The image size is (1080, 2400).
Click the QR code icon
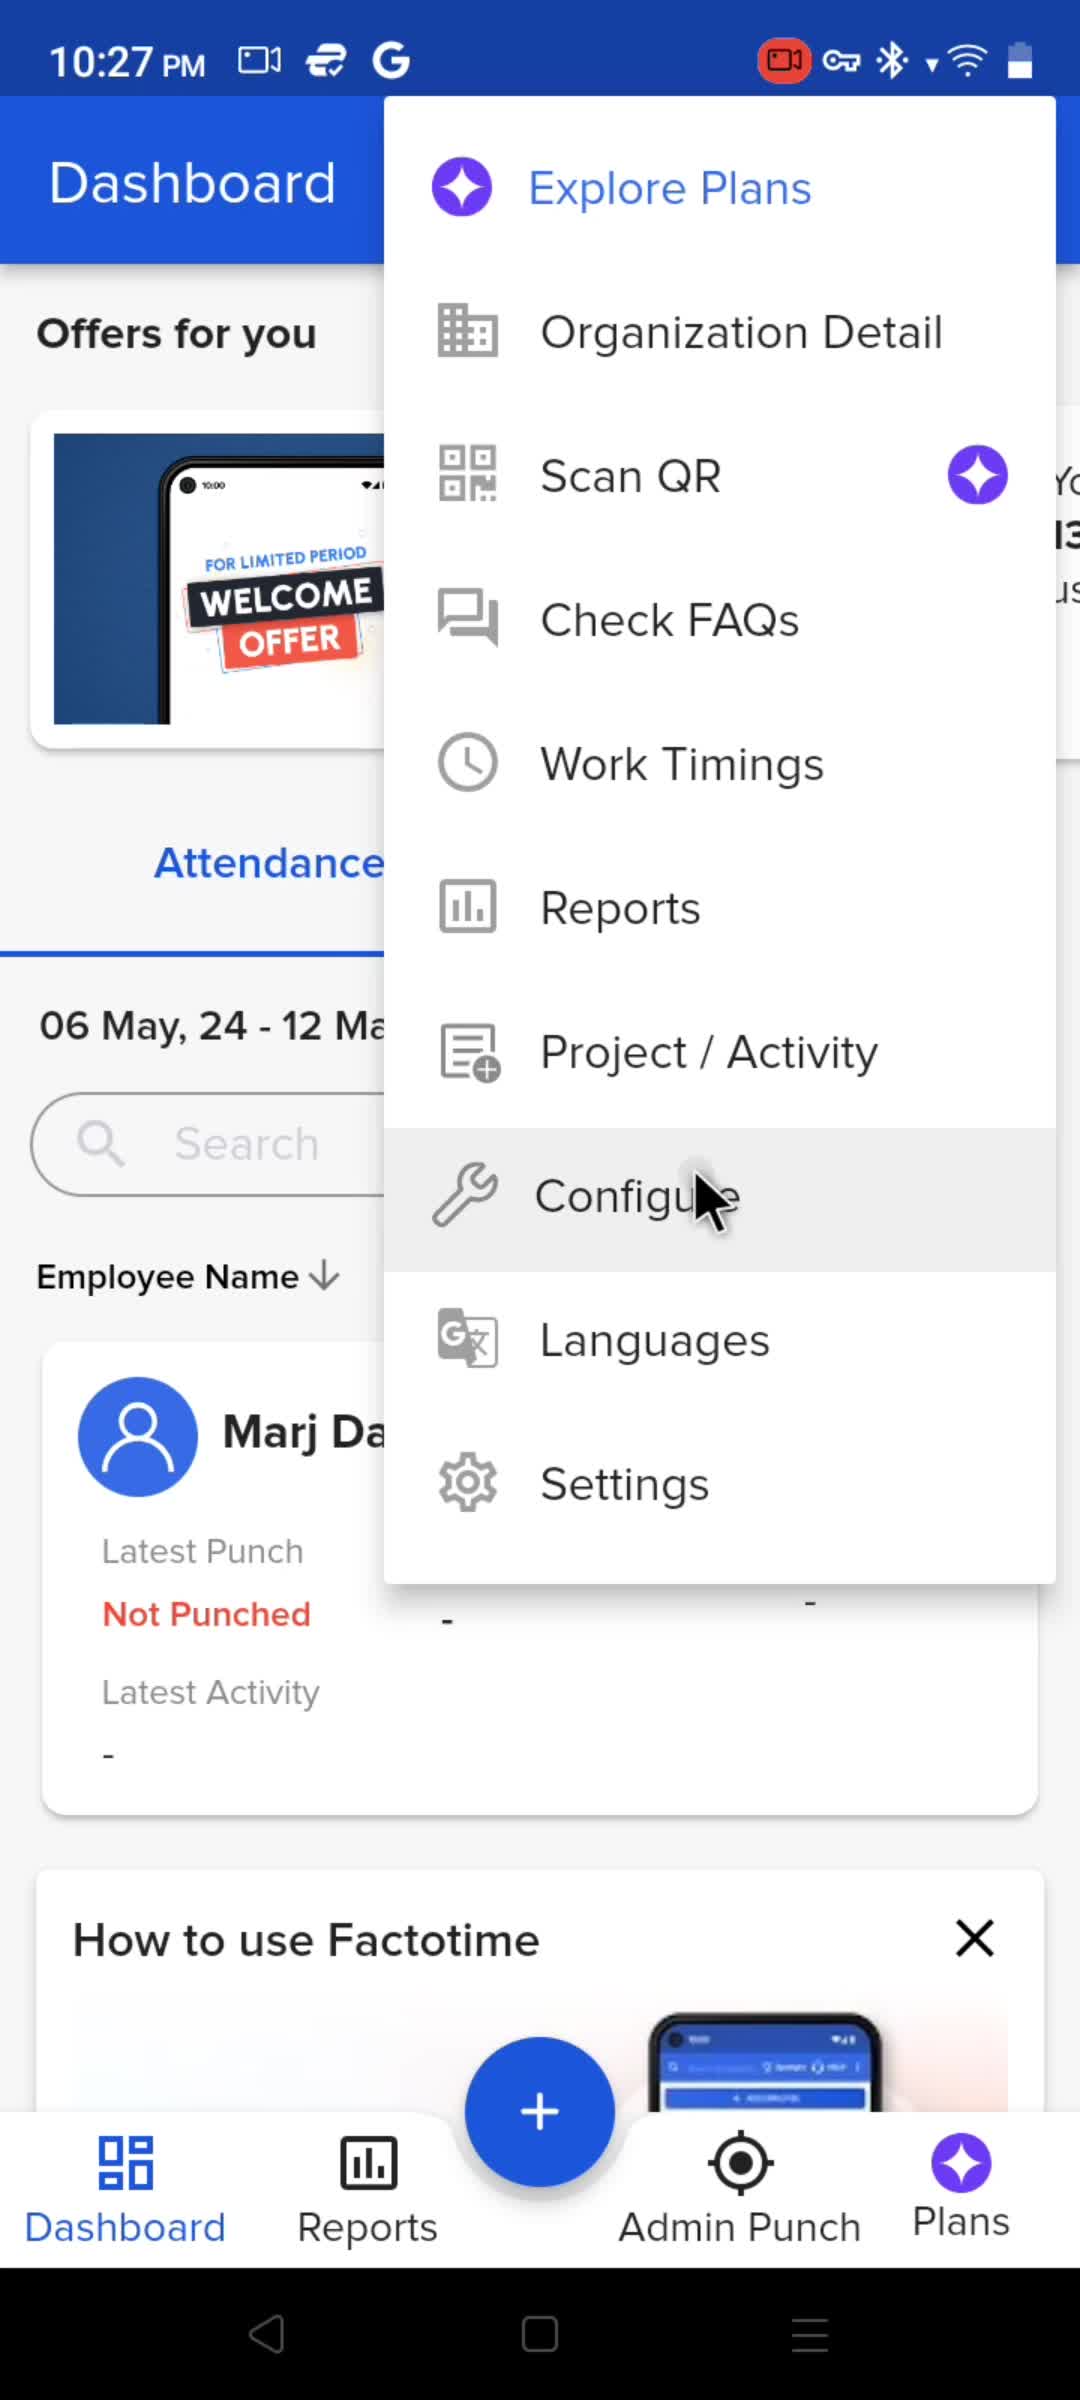[467, 474]
